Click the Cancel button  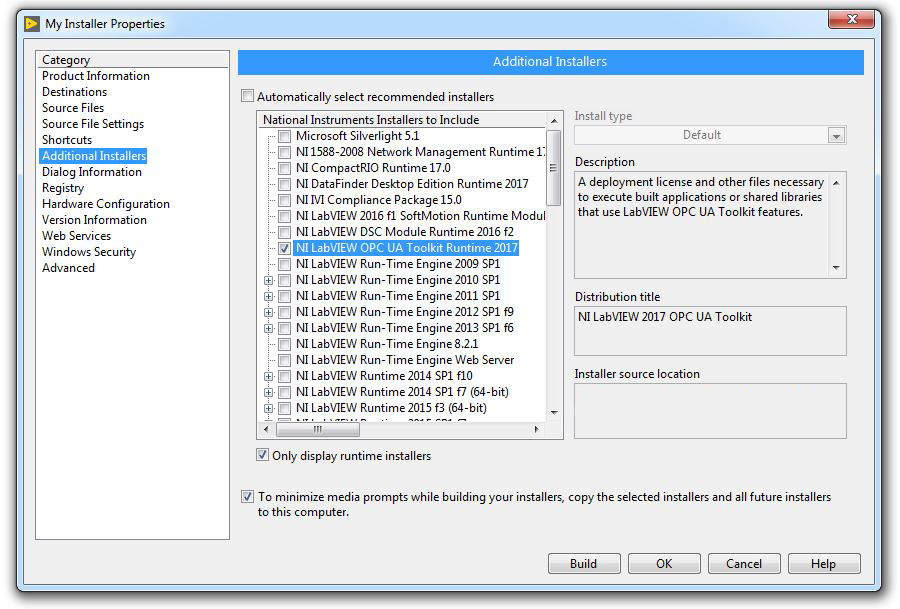[x=744, y=564]
